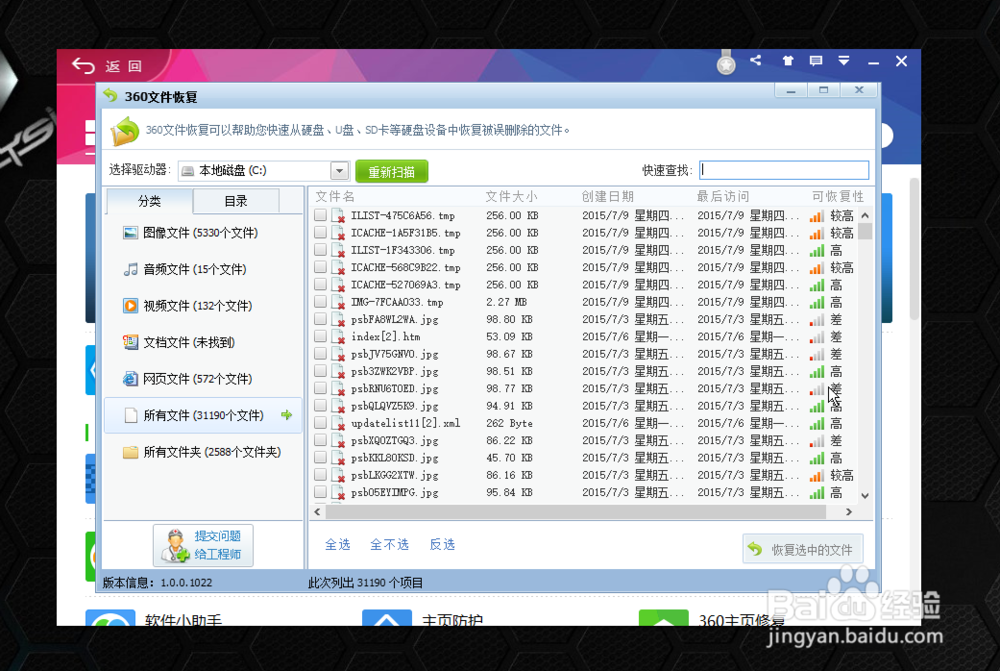
Task: Open the medal badge icon in title bar
Action: coord(726,63)
